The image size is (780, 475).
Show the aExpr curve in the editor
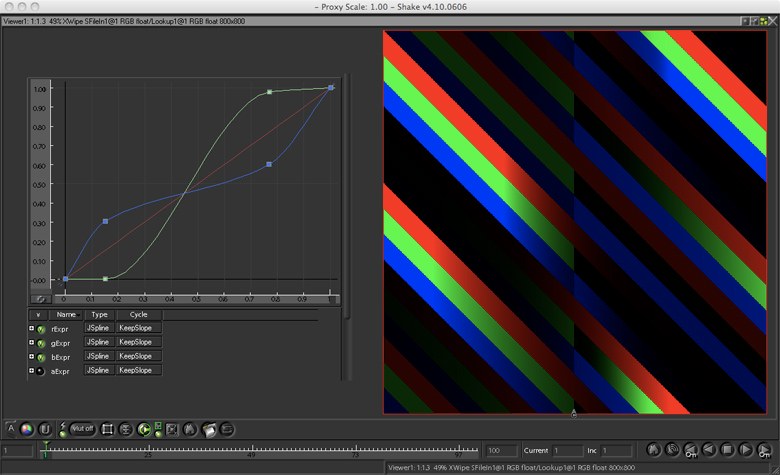pos(42,370)
